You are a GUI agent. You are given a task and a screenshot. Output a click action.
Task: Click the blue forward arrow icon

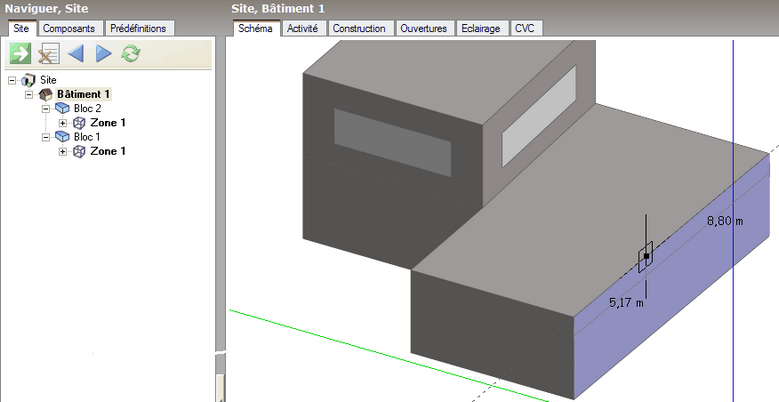pos(103,54)
